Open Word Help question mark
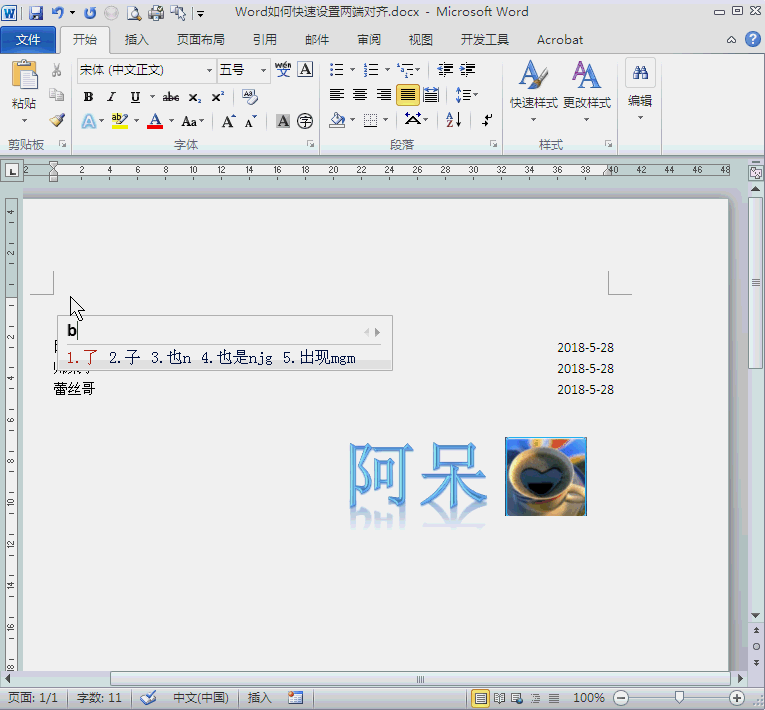The image size is (765, 710). tap(753, 39)
